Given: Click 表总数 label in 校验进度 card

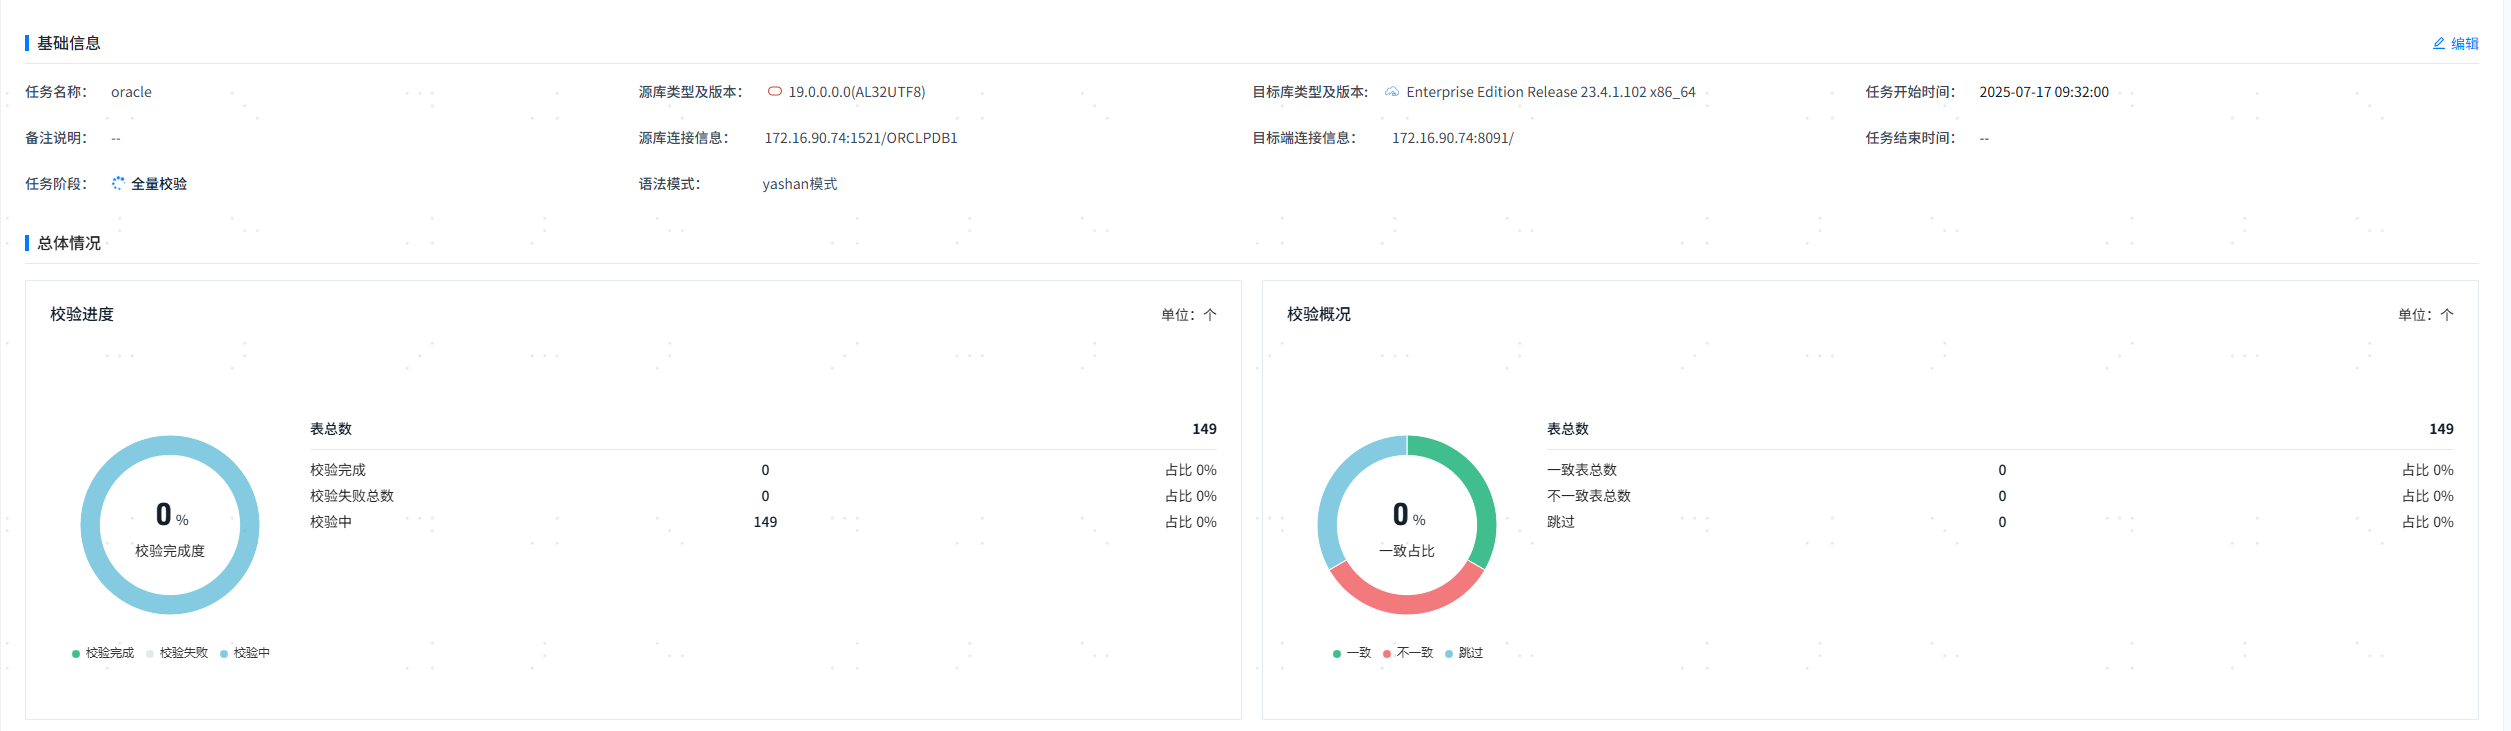Looking at the screenshot, I should click(x=331, y=429).
